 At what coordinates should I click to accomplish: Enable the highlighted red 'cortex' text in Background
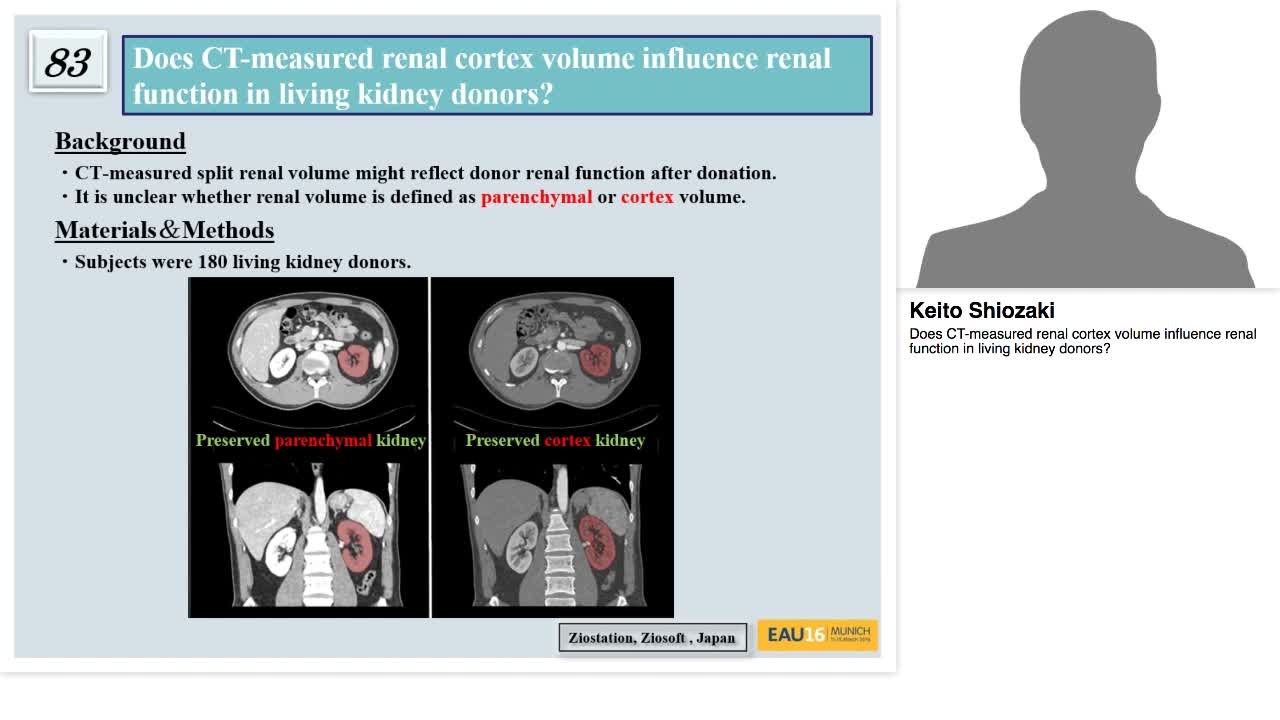[647, 197]
